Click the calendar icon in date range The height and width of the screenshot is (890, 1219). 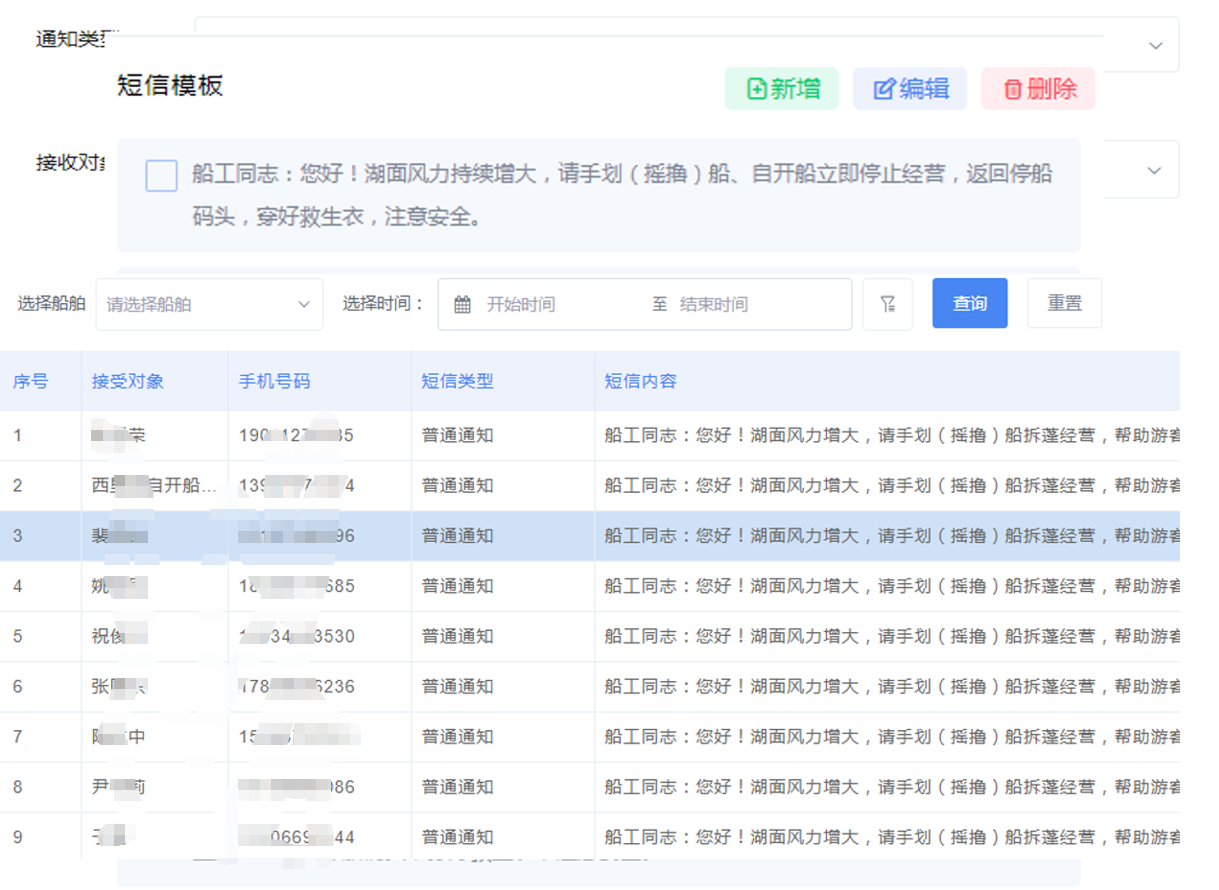462,305
